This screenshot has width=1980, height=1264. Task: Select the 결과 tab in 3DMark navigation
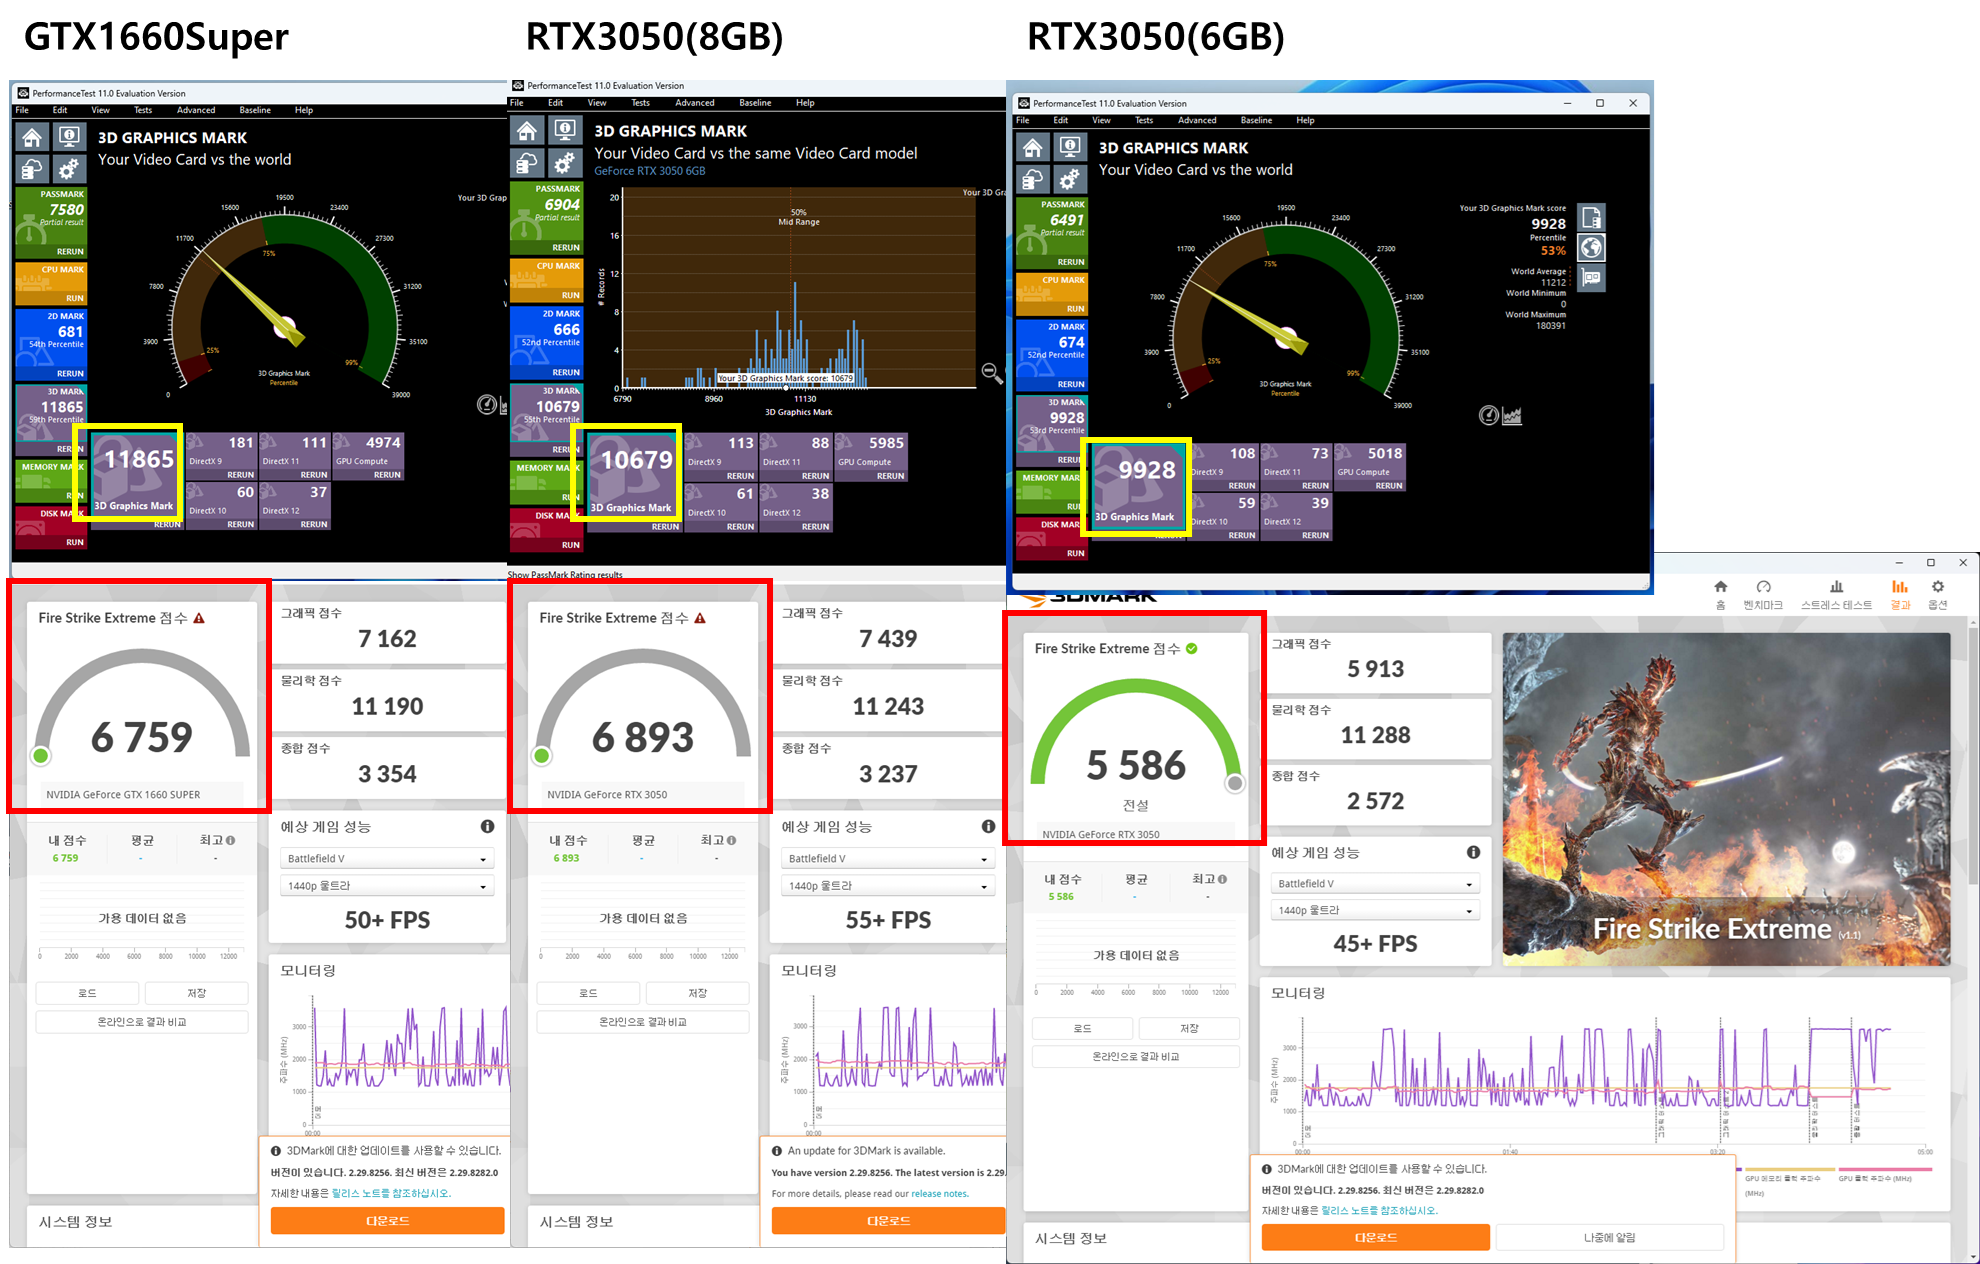pyautogui.click(x=1900, y=594)
